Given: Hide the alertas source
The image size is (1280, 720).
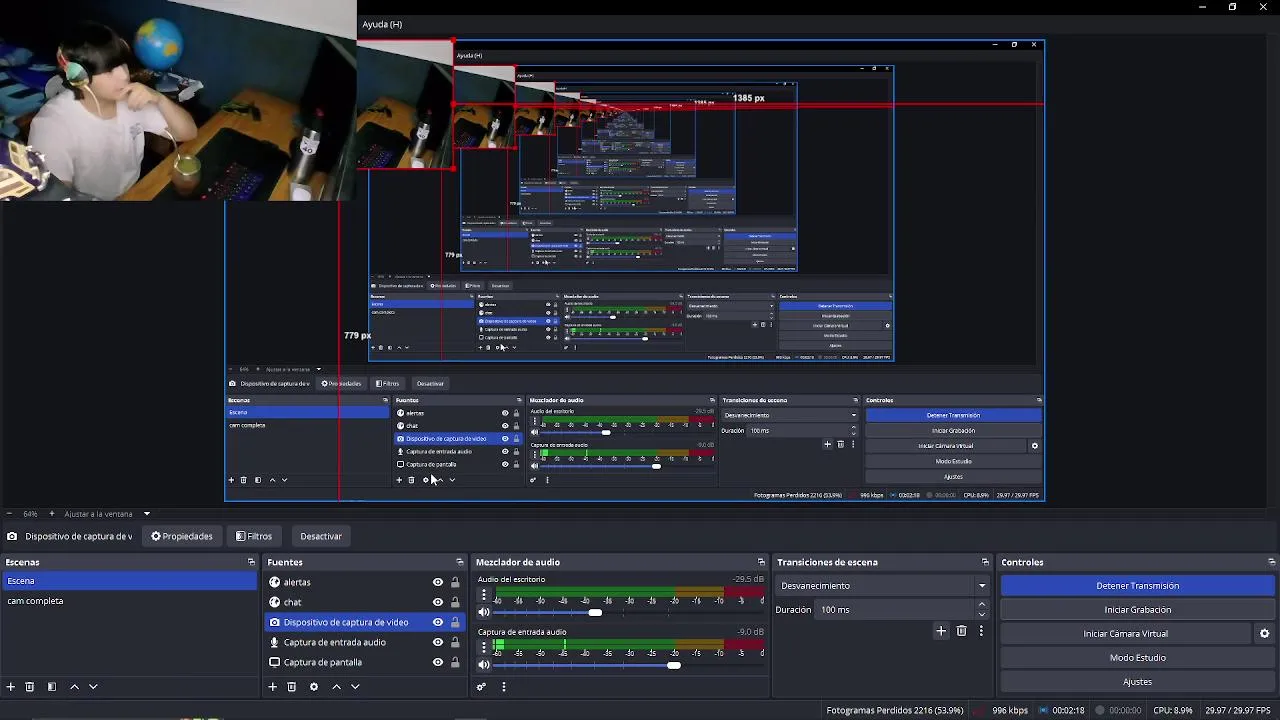Looking at the screenshot, I should pos(438,582).
